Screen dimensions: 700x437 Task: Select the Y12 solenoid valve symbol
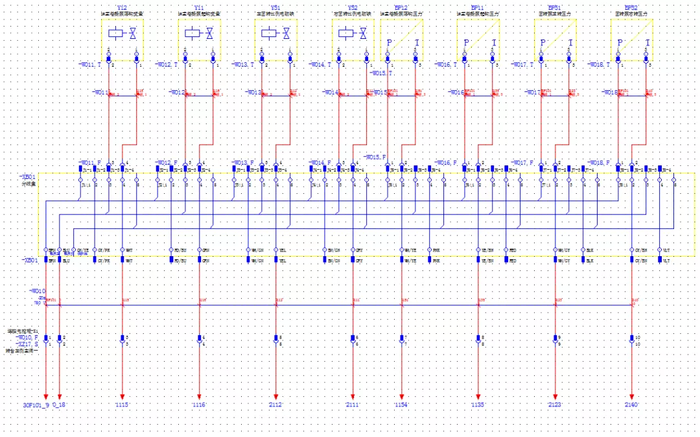pos(123,35)
